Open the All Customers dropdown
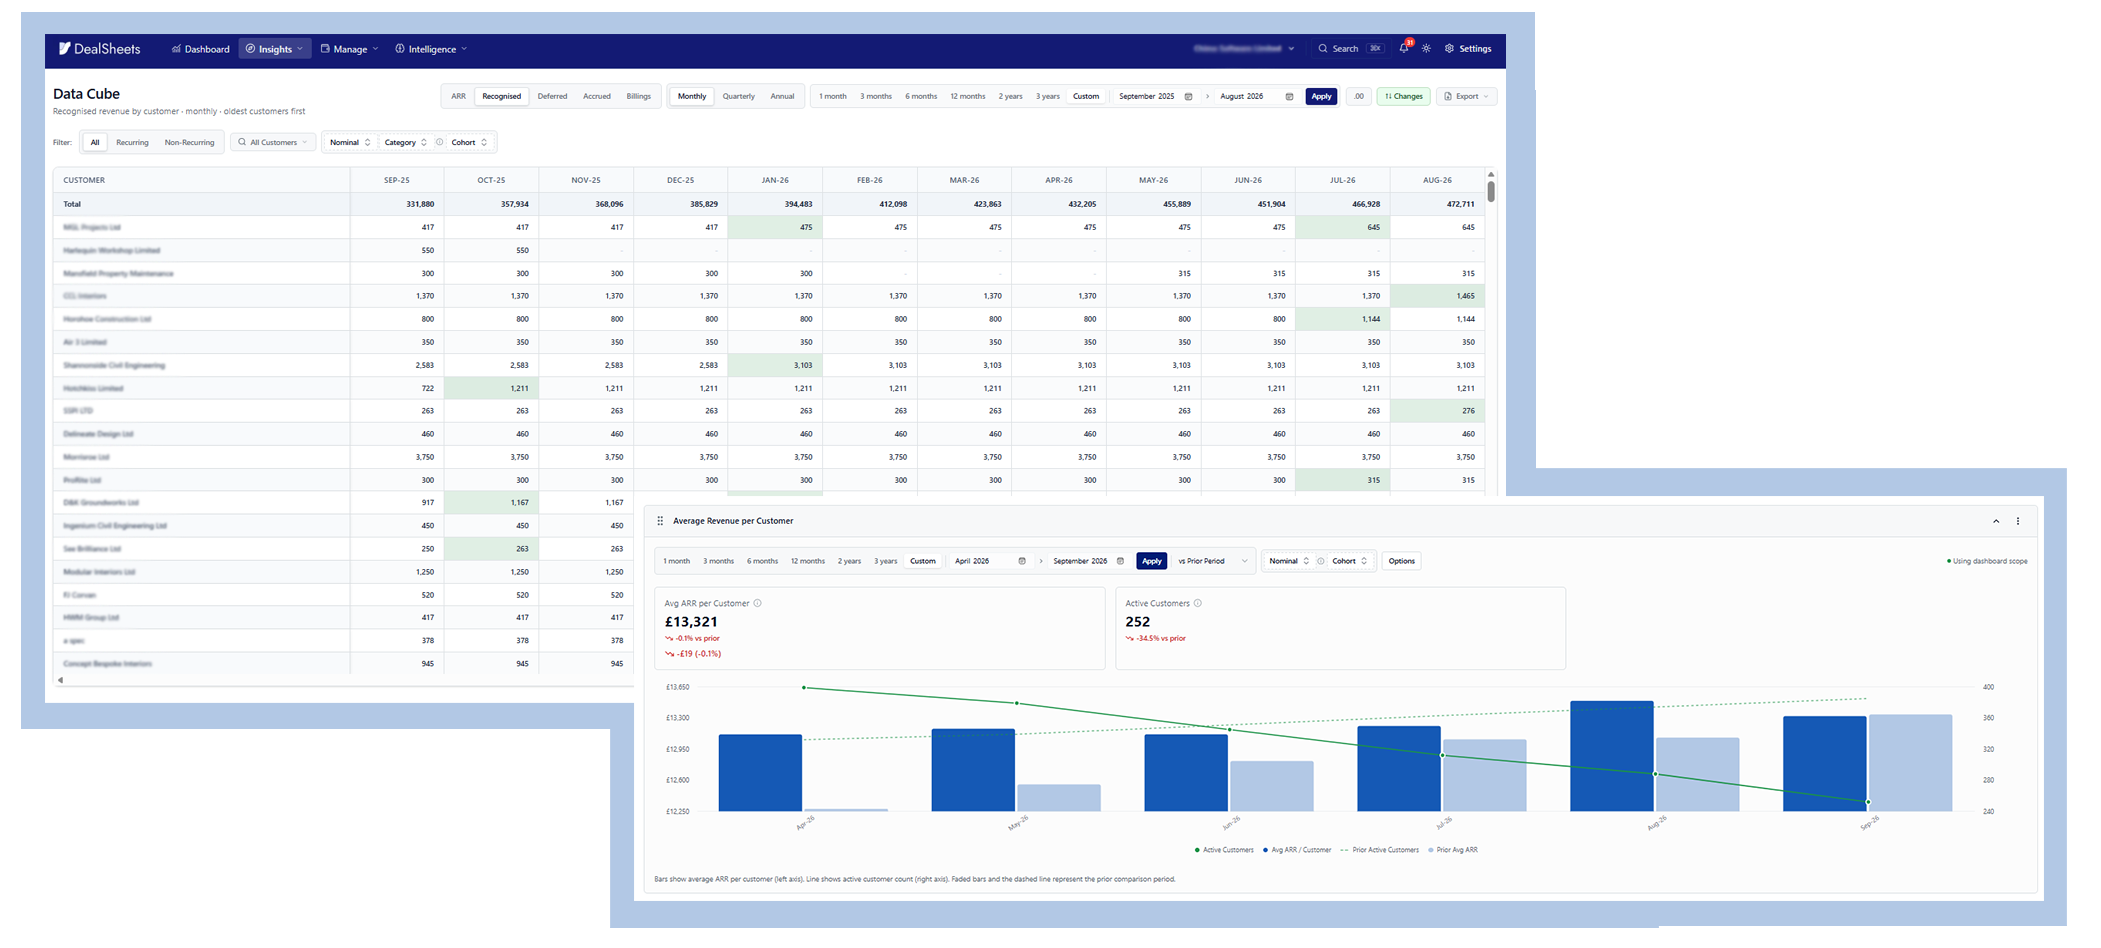Screen dimensions: 2101x948 click(x=273, y=142)
